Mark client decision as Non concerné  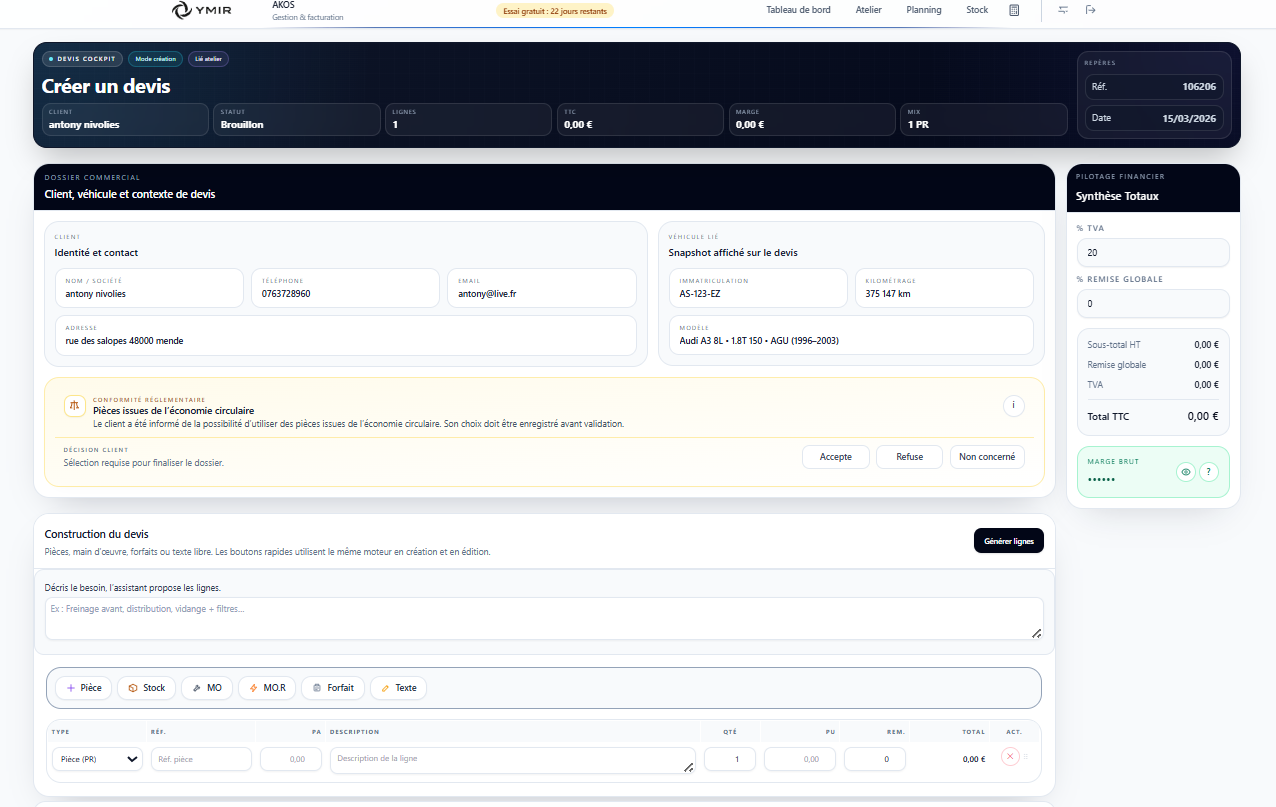pyautogui.click(x=986, y=457)
